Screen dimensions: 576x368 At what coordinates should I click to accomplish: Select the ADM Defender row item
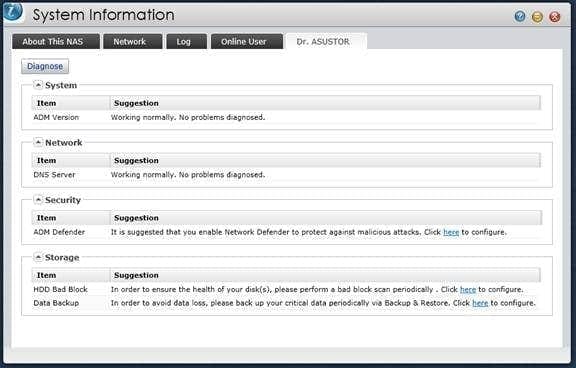point(59,232)
